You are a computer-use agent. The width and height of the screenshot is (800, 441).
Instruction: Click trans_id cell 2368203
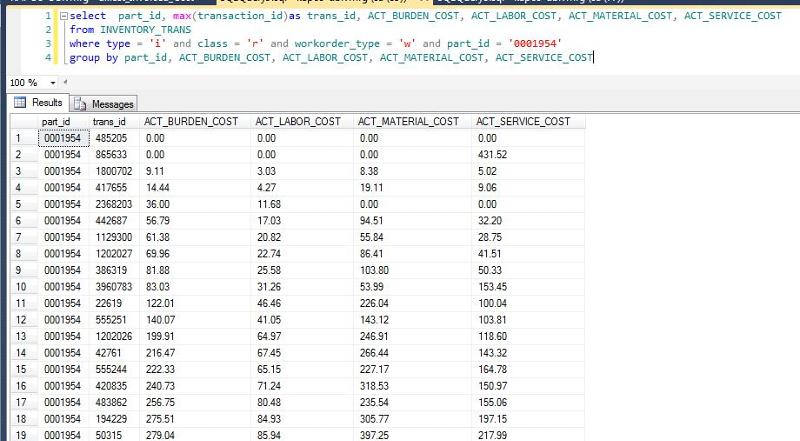pyautogui.click(x=114, y=204)
